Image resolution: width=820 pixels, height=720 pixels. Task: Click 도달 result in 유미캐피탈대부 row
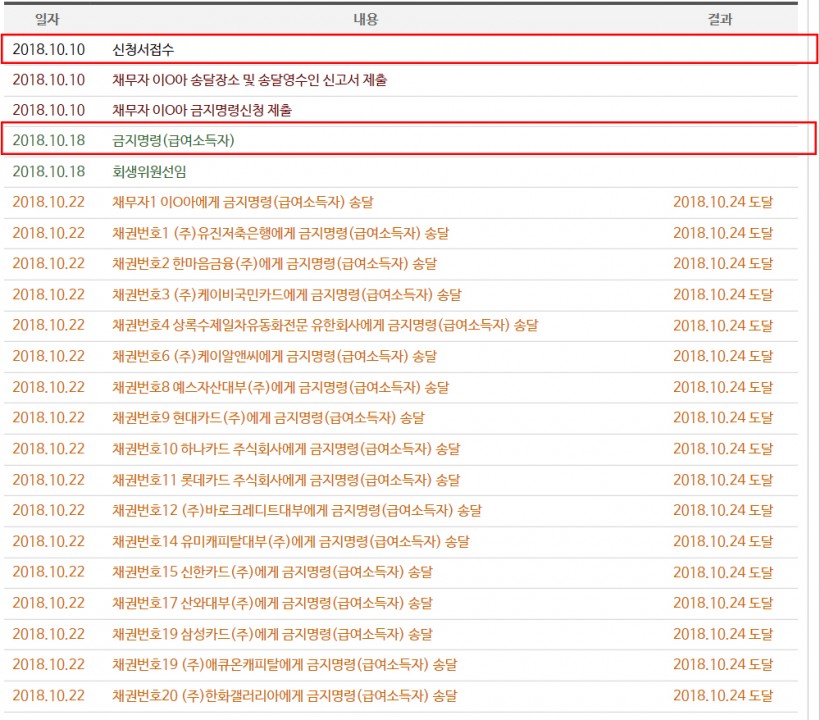click(723, 541)
